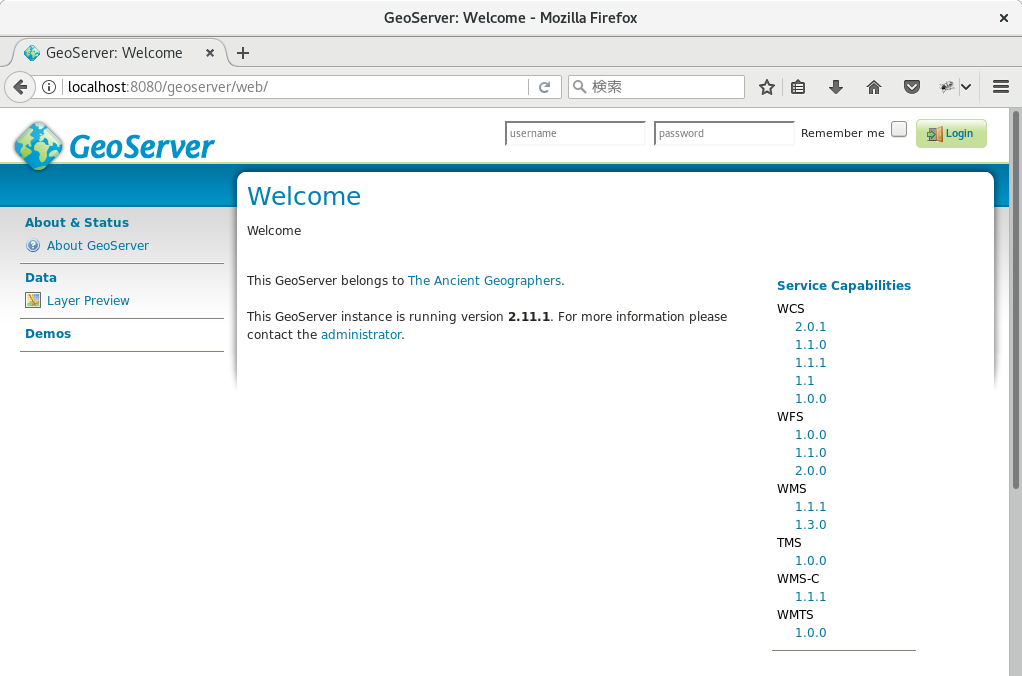Click the Firefox search box

click(656, 87)
